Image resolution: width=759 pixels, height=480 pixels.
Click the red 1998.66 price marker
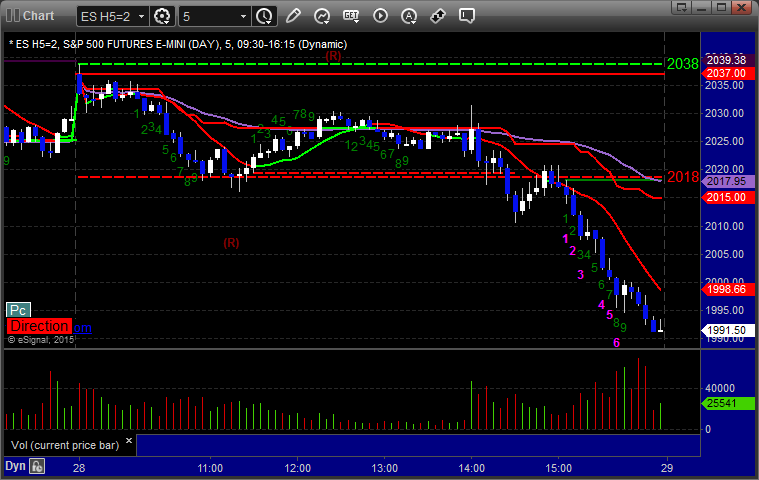tap(727, 289)
